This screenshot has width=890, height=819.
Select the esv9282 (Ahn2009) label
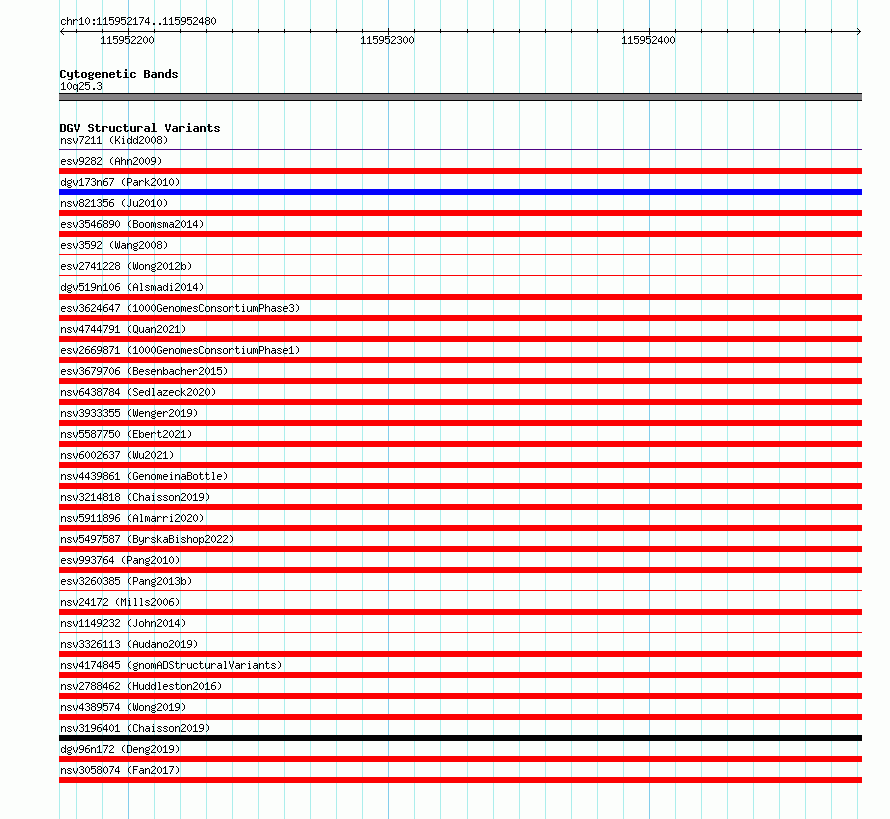[x=111, y=161]
